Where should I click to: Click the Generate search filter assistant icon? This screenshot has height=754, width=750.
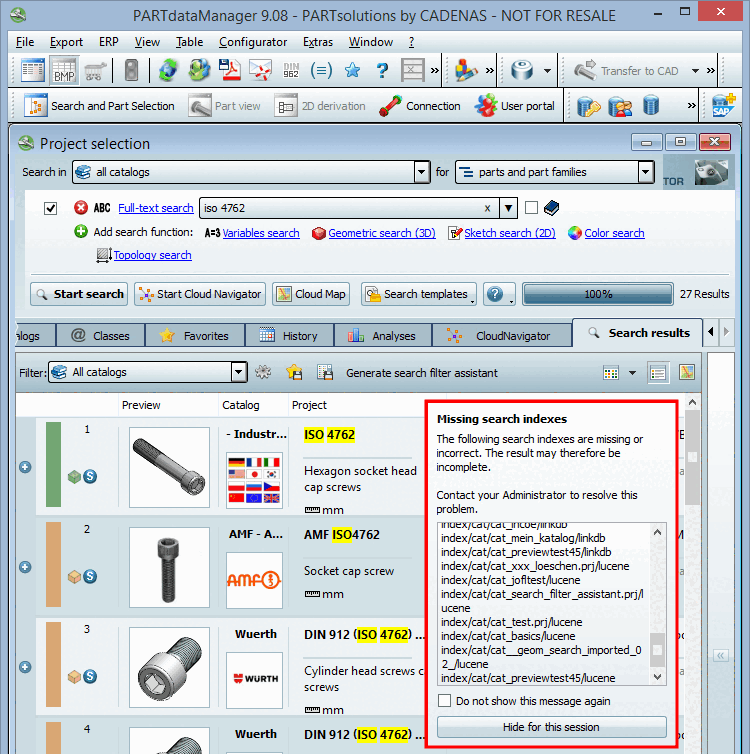pos(325,372)
